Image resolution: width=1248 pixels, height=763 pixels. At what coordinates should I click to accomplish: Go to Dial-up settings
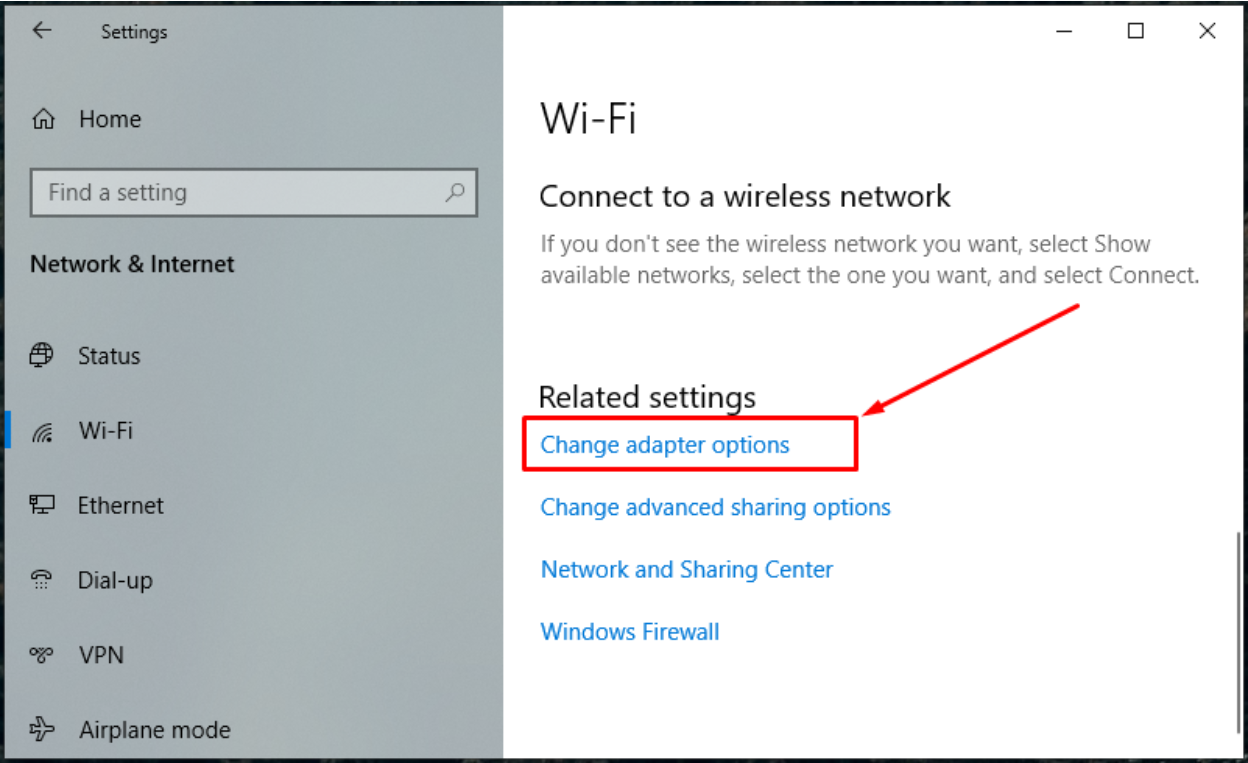pyautogui.click(x=115, y=581)
